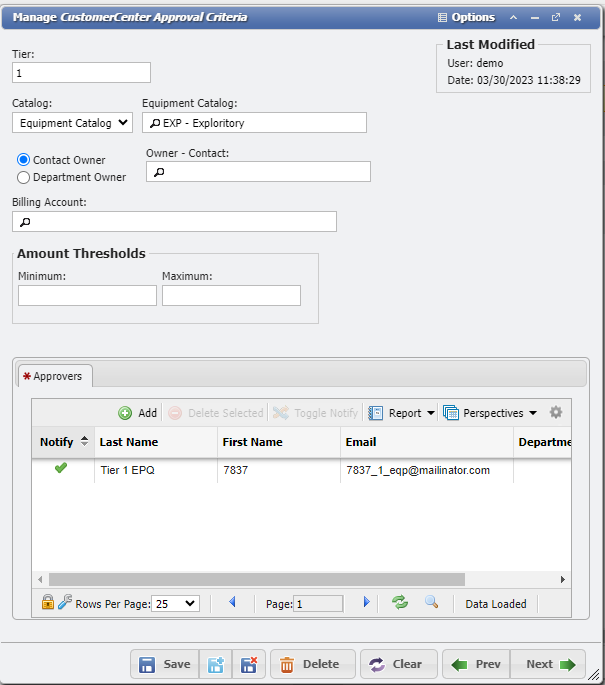This screenshot has width=605, height=685.
Task: Select the Approvers tab
Action: point(57,376)
